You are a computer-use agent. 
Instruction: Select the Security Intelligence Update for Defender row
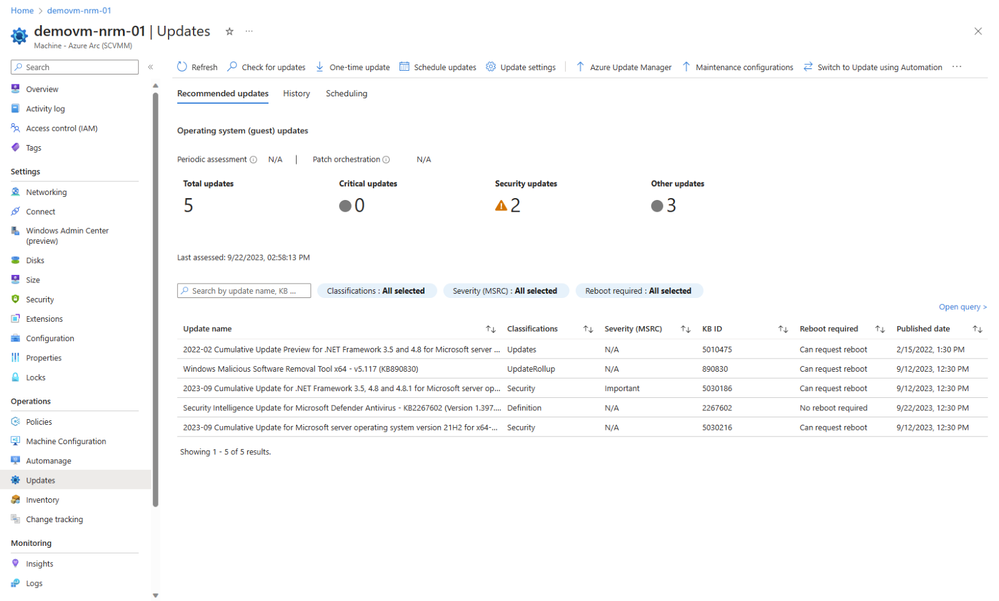point(582,408)
